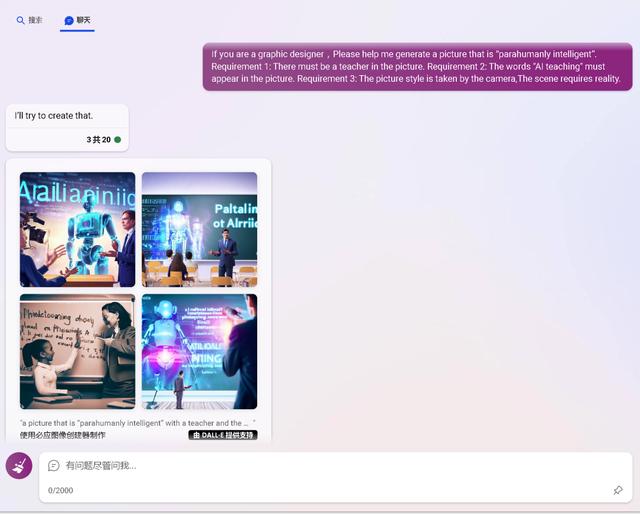The height and width of the screenshot is (514, 640).
Task: Open the top-left generated robot teacher image
Action: pyautogui.click(x=77, y=229)
